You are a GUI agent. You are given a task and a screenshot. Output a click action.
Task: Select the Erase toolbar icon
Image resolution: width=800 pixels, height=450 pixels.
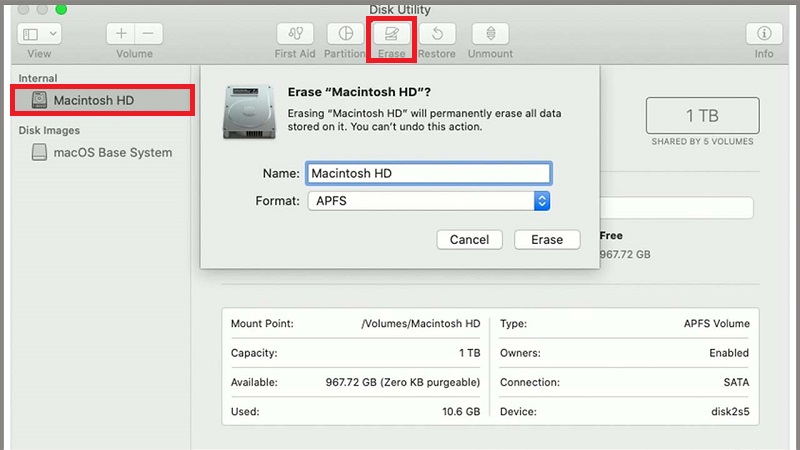[391, 34]
